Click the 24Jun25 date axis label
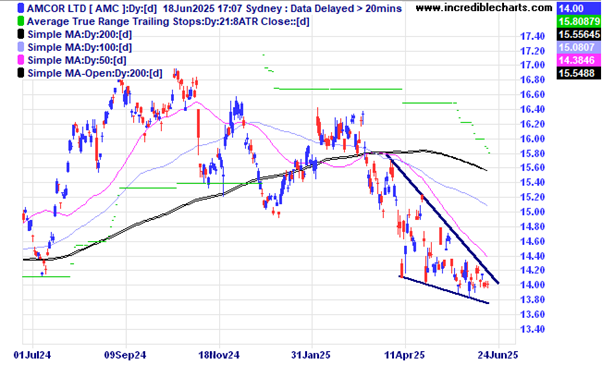The height and width of the screenshot is (365, 602). [x=498, y=355]
